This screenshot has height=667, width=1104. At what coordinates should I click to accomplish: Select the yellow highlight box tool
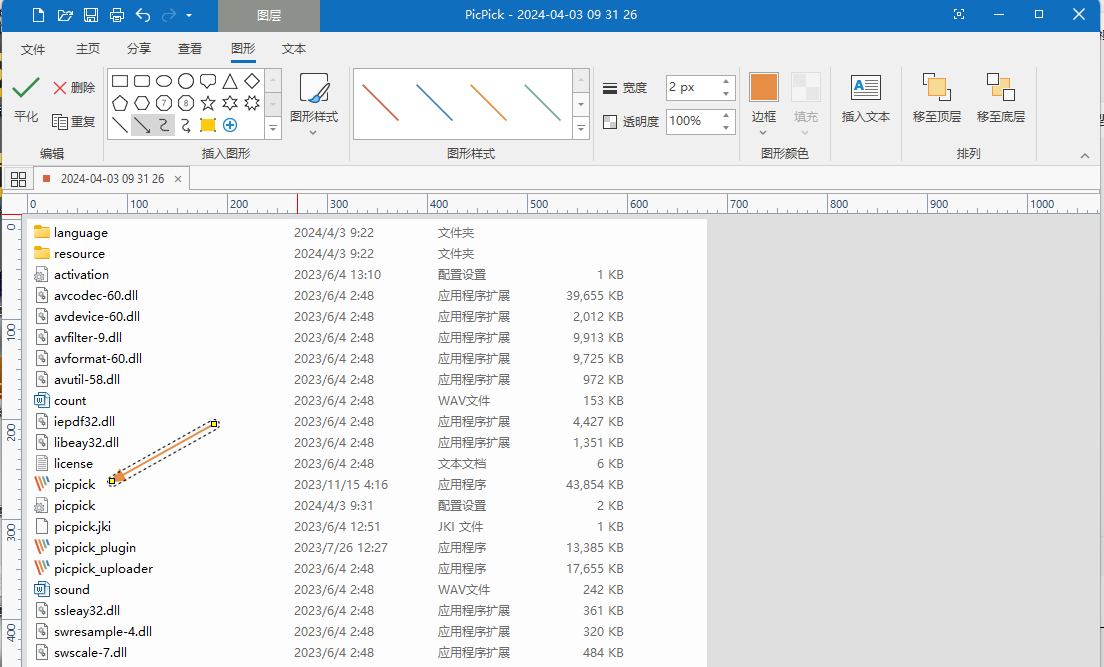coord(208,125)
